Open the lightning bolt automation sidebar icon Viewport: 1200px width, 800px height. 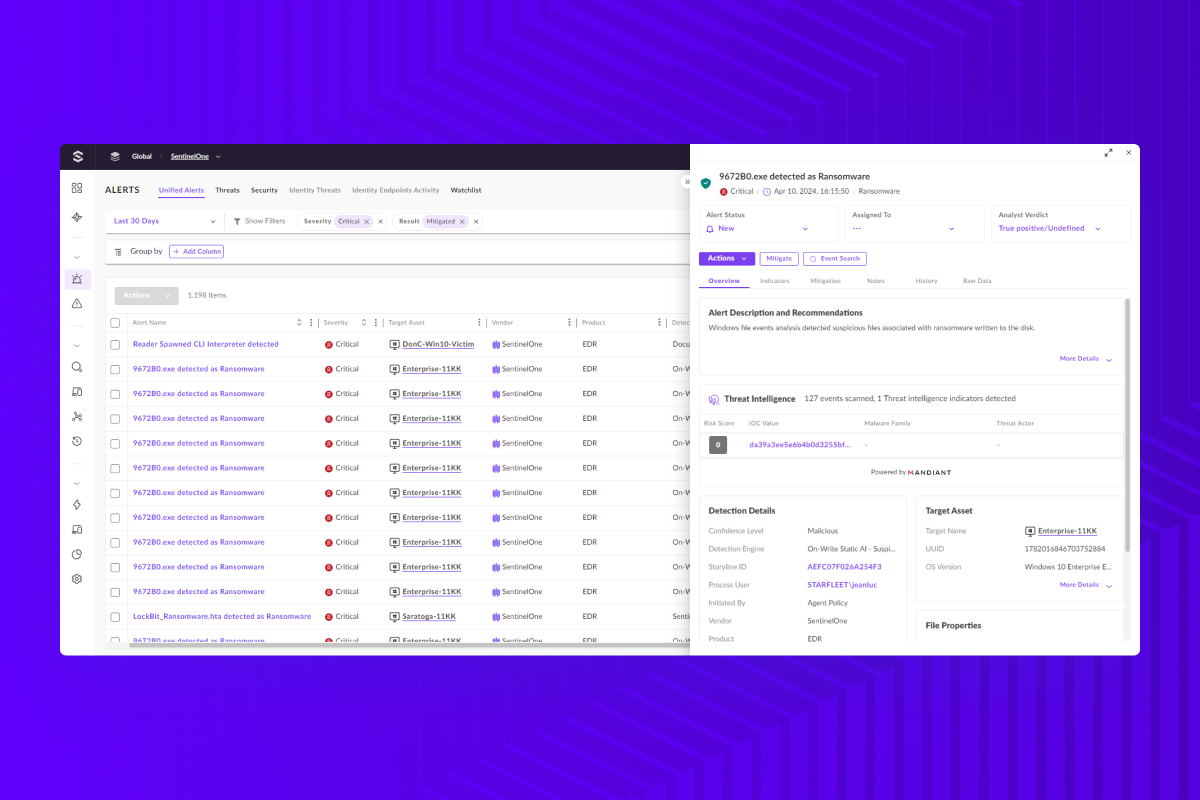tap(77, 505)
